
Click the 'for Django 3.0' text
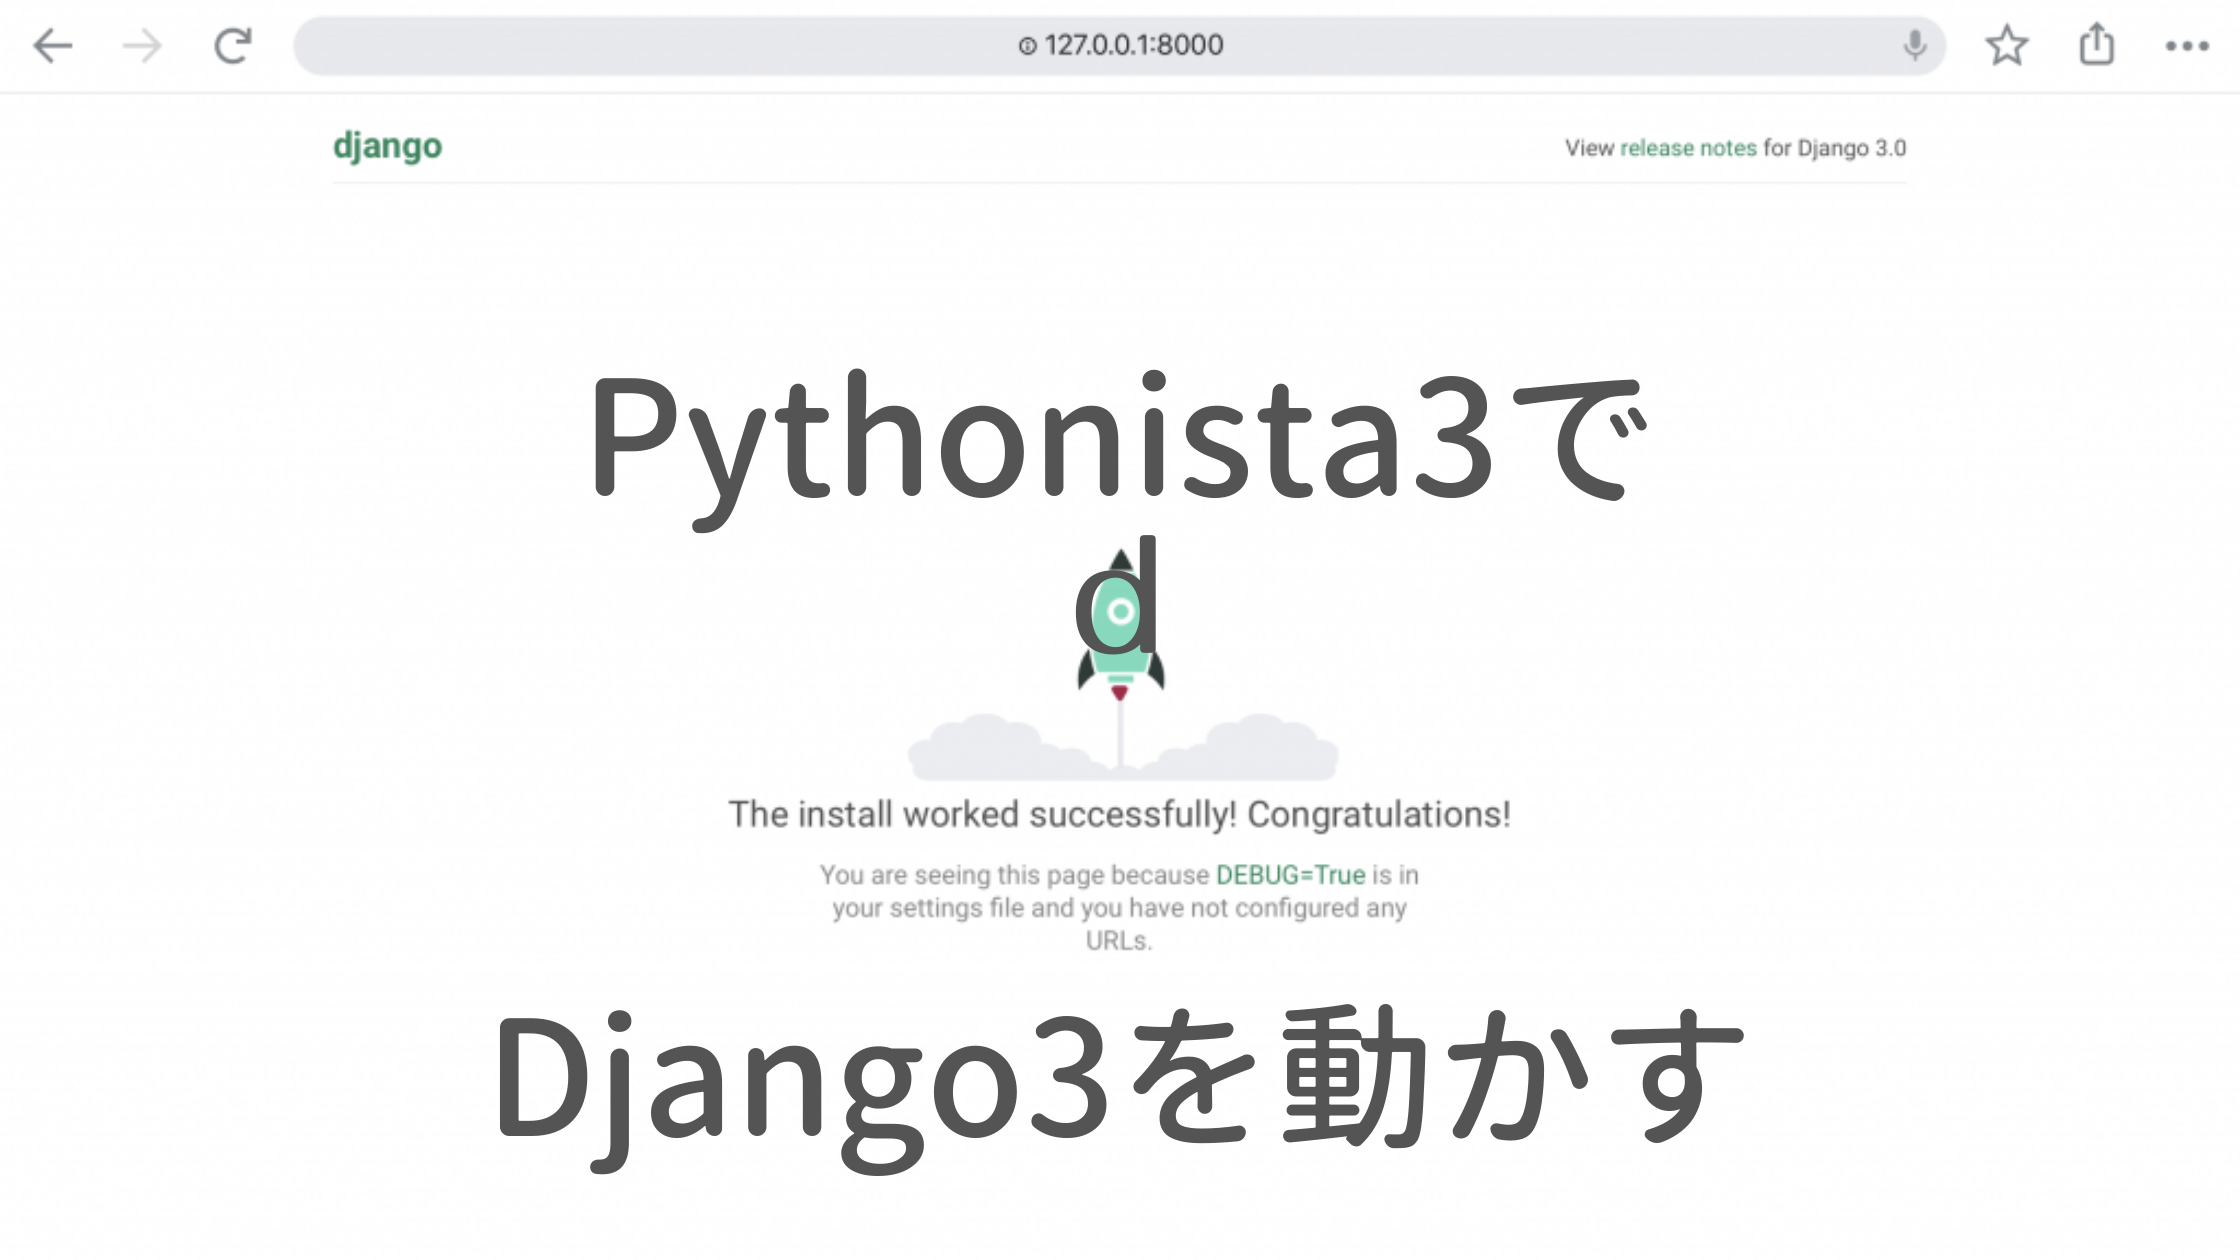tap(1835, 148)
